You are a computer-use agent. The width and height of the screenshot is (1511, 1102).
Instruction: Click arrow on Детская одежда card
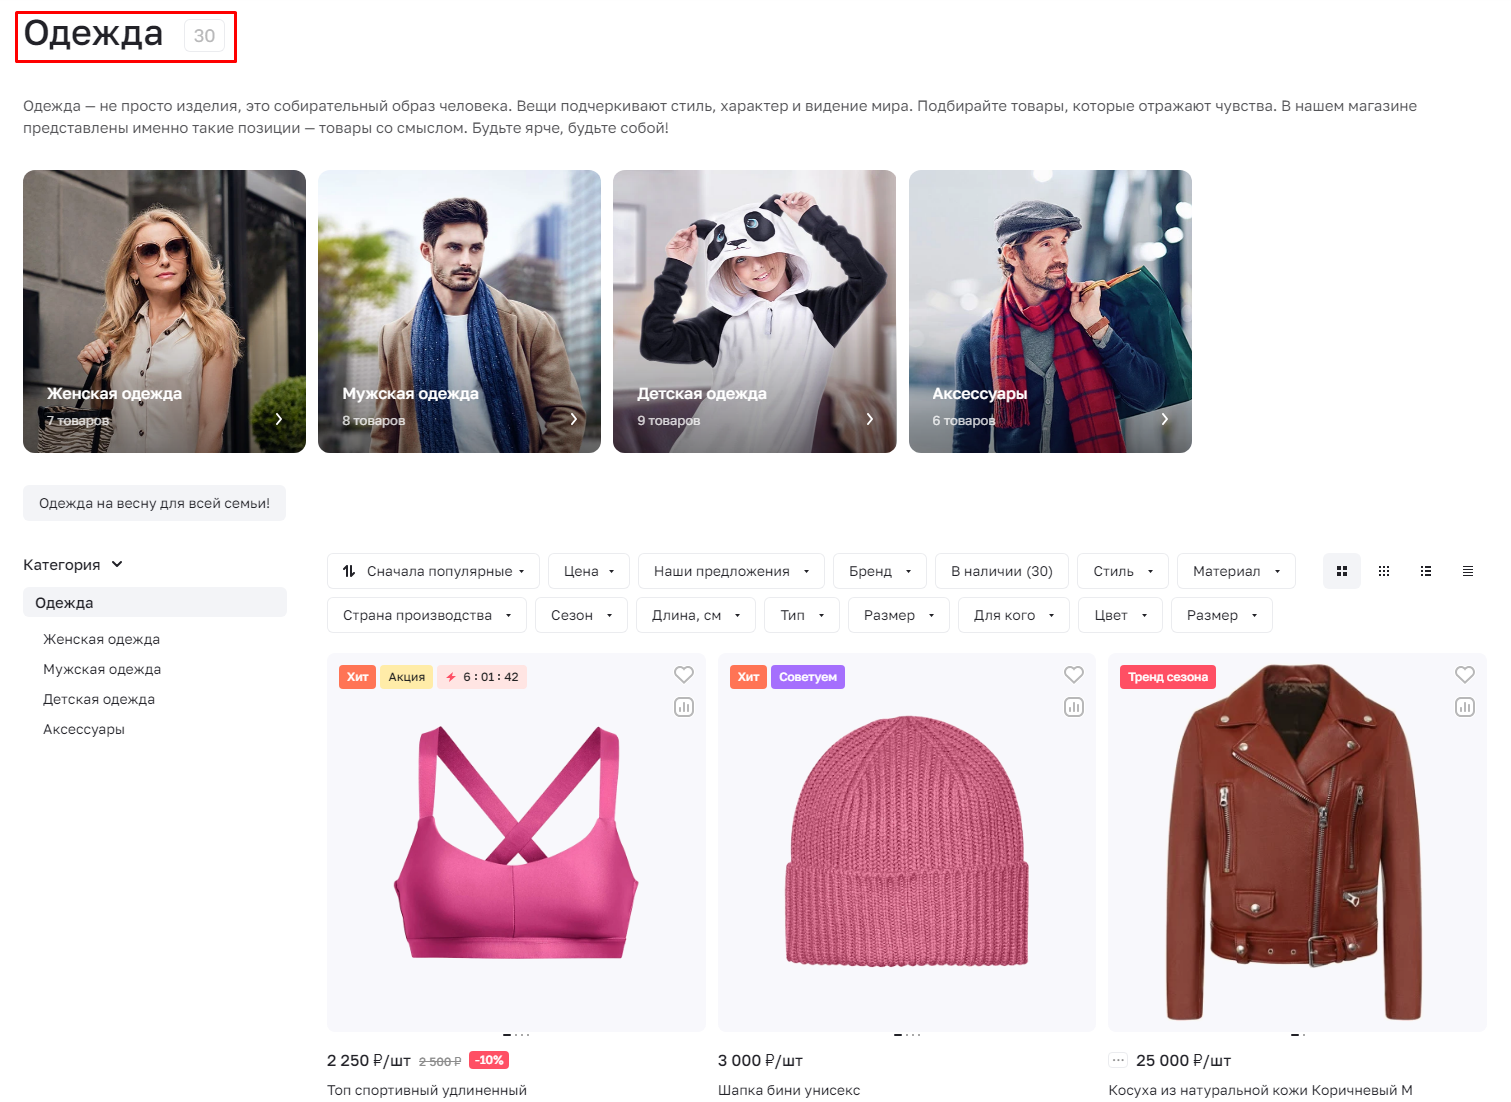click(870, 419)
